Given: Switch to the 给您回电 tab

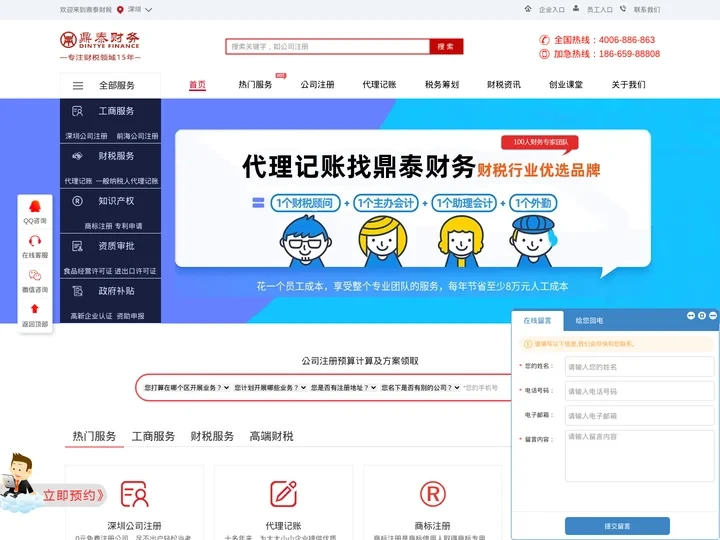Looking at the screenshot, I should tap(589, 321).
